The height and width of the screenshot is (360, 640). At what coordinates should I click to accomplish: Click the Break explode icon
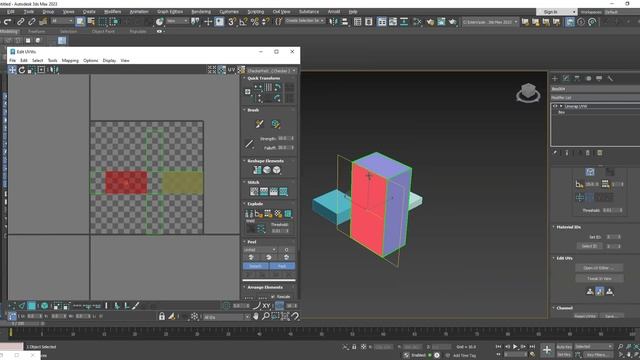pos(248,213)
